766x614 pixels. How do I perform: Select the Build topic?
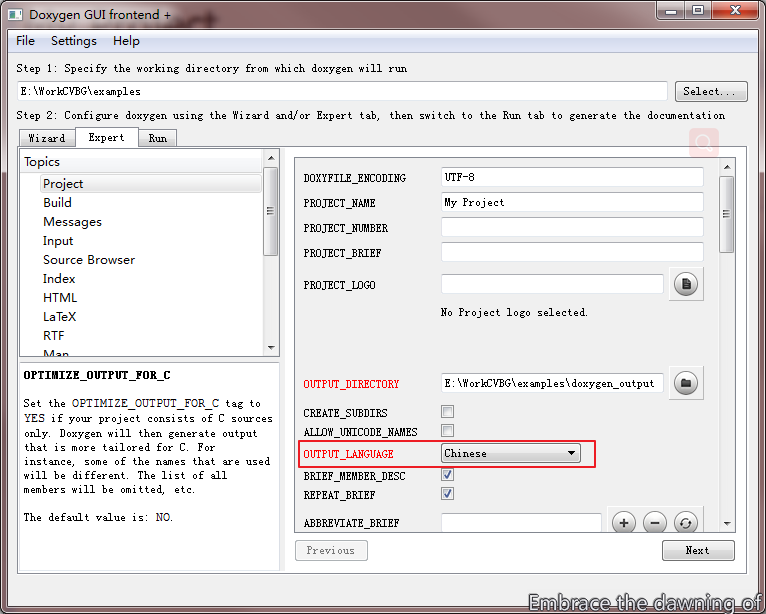[x=57, y=203]
